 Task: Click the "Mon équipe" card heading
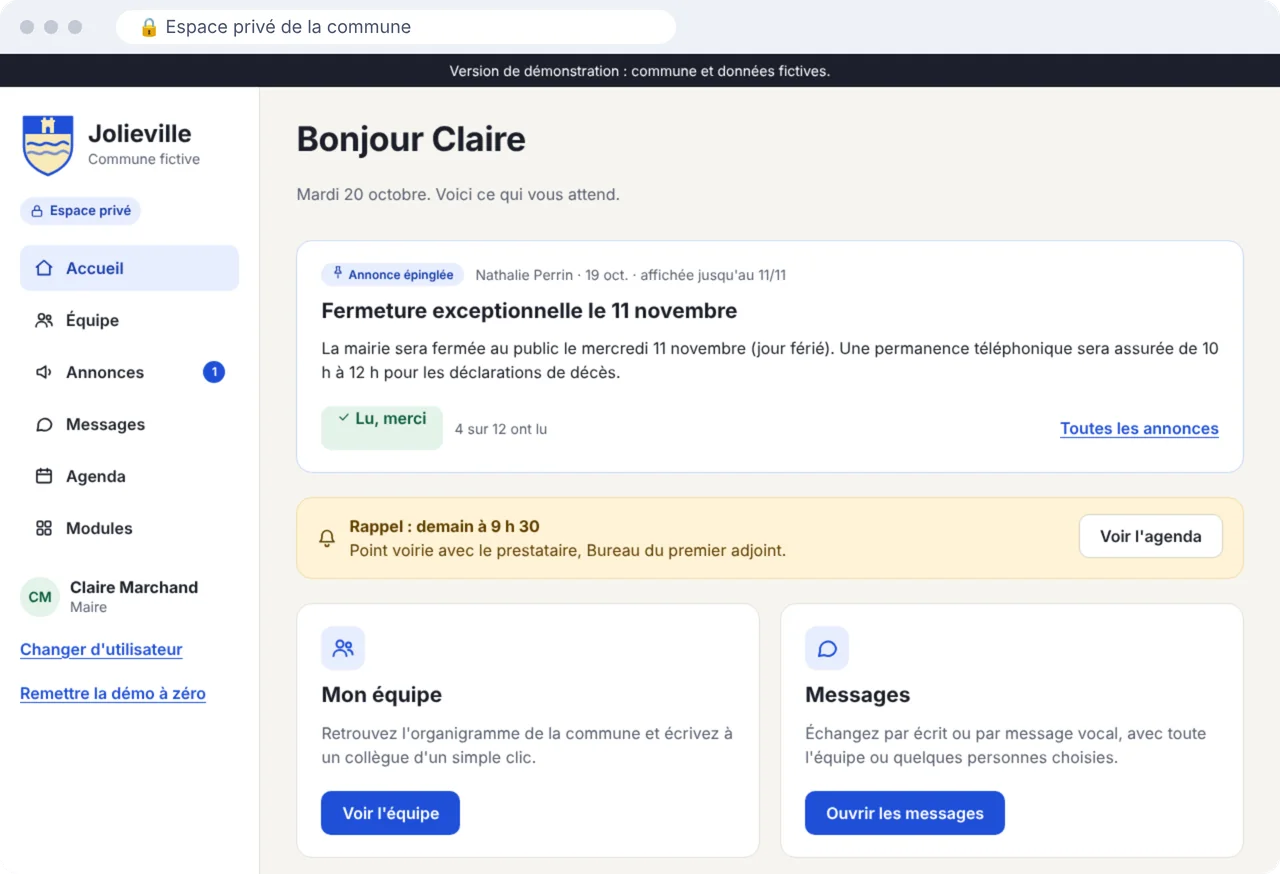381,695
